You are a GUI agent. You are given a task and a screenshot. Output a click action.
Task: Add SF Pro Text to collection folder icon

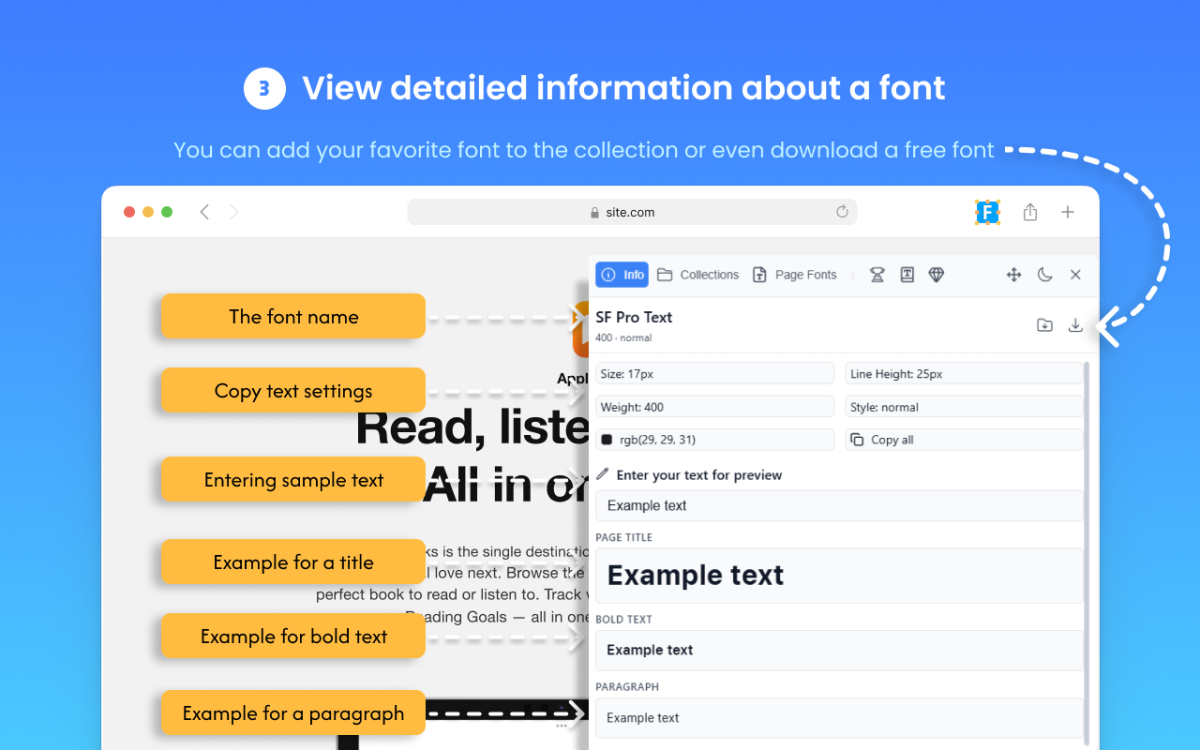1045,325
